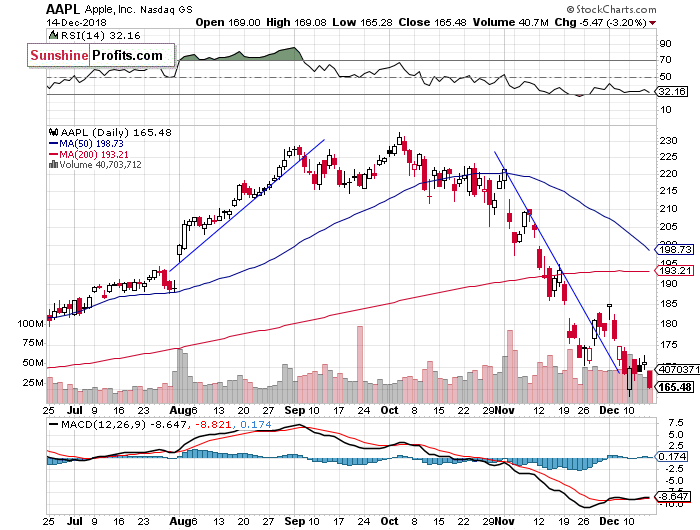The width and height of the screenshot is (700, 530).
Task: Click the Dec label on MACD axis
Action: [x=609, y=521]
